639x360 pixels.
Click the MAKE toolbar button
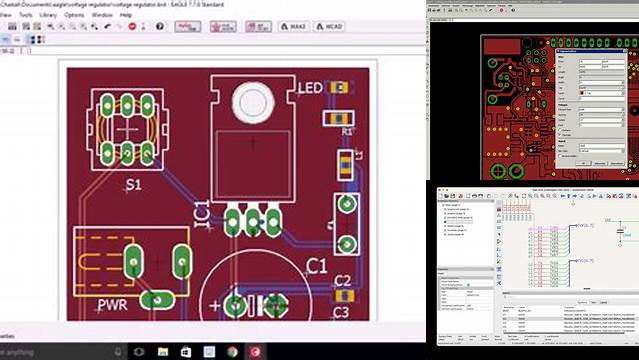coord(293,27)
